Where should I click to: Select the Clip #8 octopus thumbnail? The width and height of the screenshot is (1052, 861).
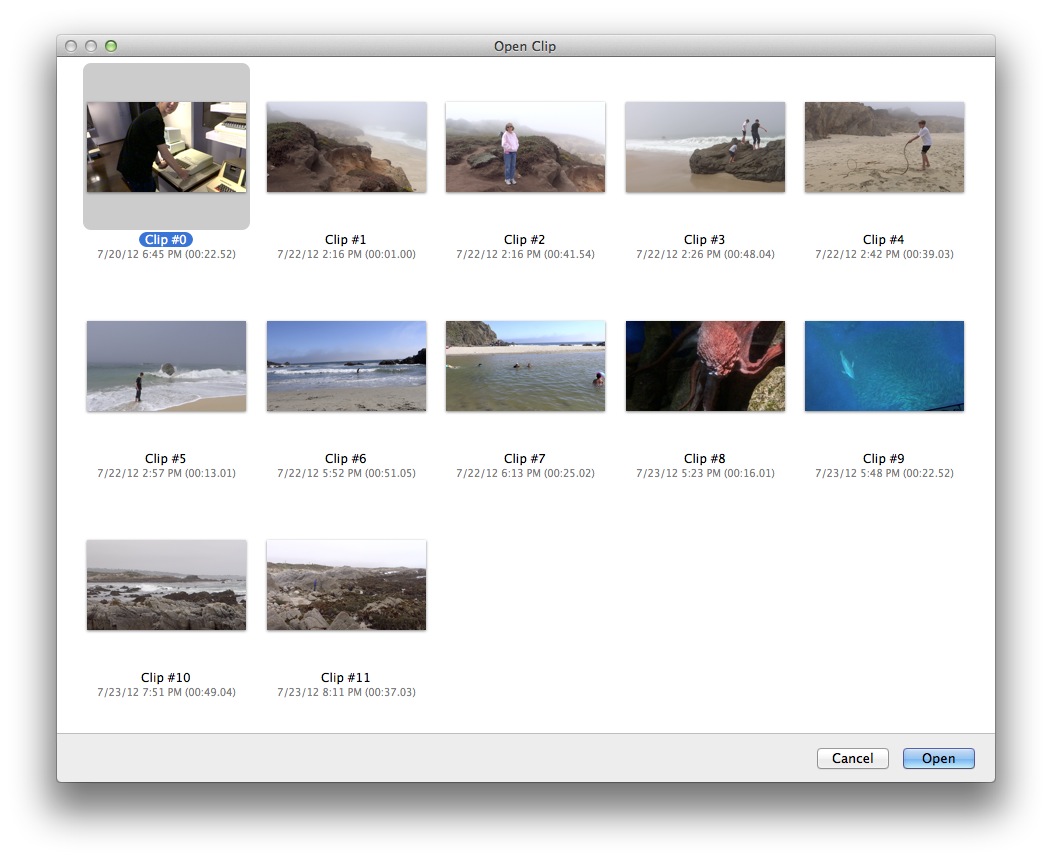[704, 365]
